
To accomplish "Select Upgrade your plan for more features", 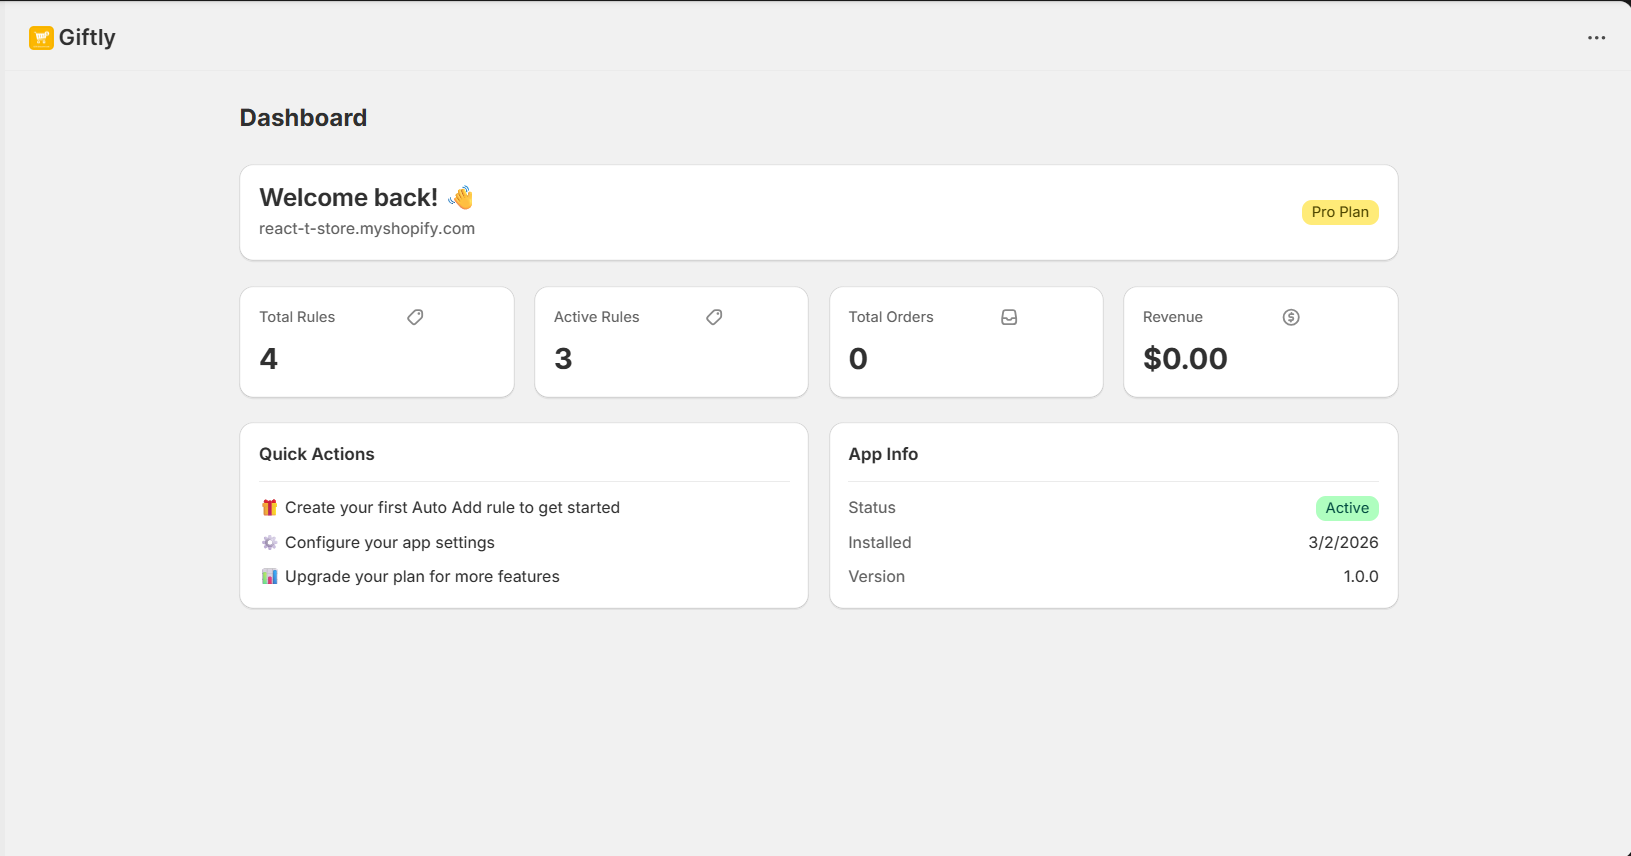I will [x=422, y=577].
